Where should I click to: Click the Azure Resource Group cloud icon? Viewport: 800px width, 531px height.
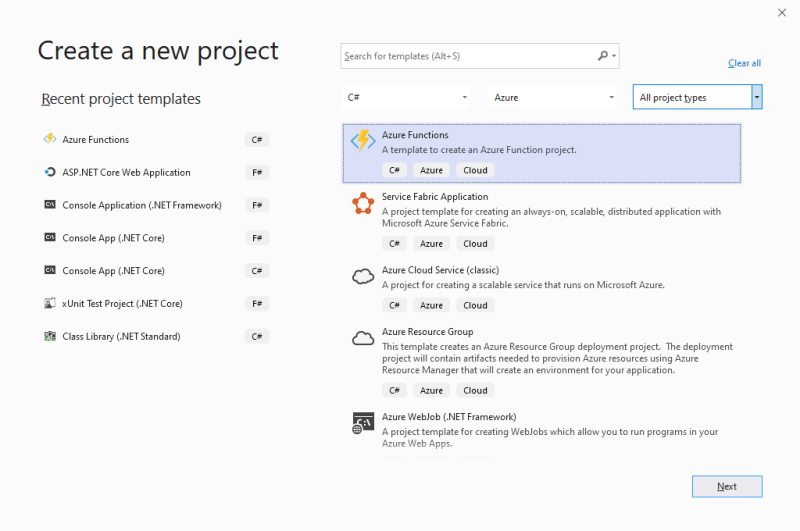[x=363, y=338]
